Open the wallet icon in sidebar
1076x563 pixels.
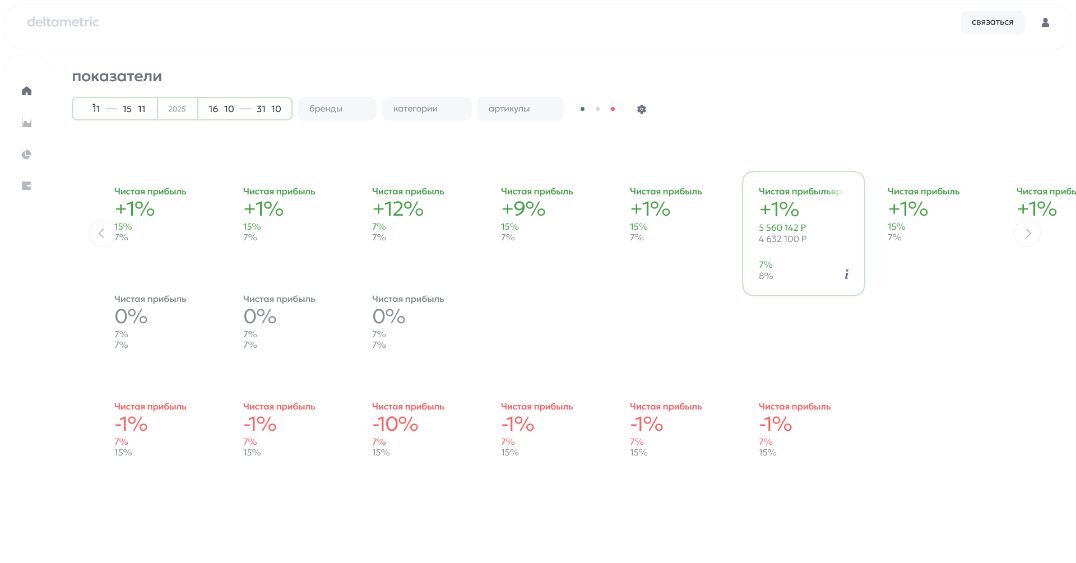pos(27,186)
